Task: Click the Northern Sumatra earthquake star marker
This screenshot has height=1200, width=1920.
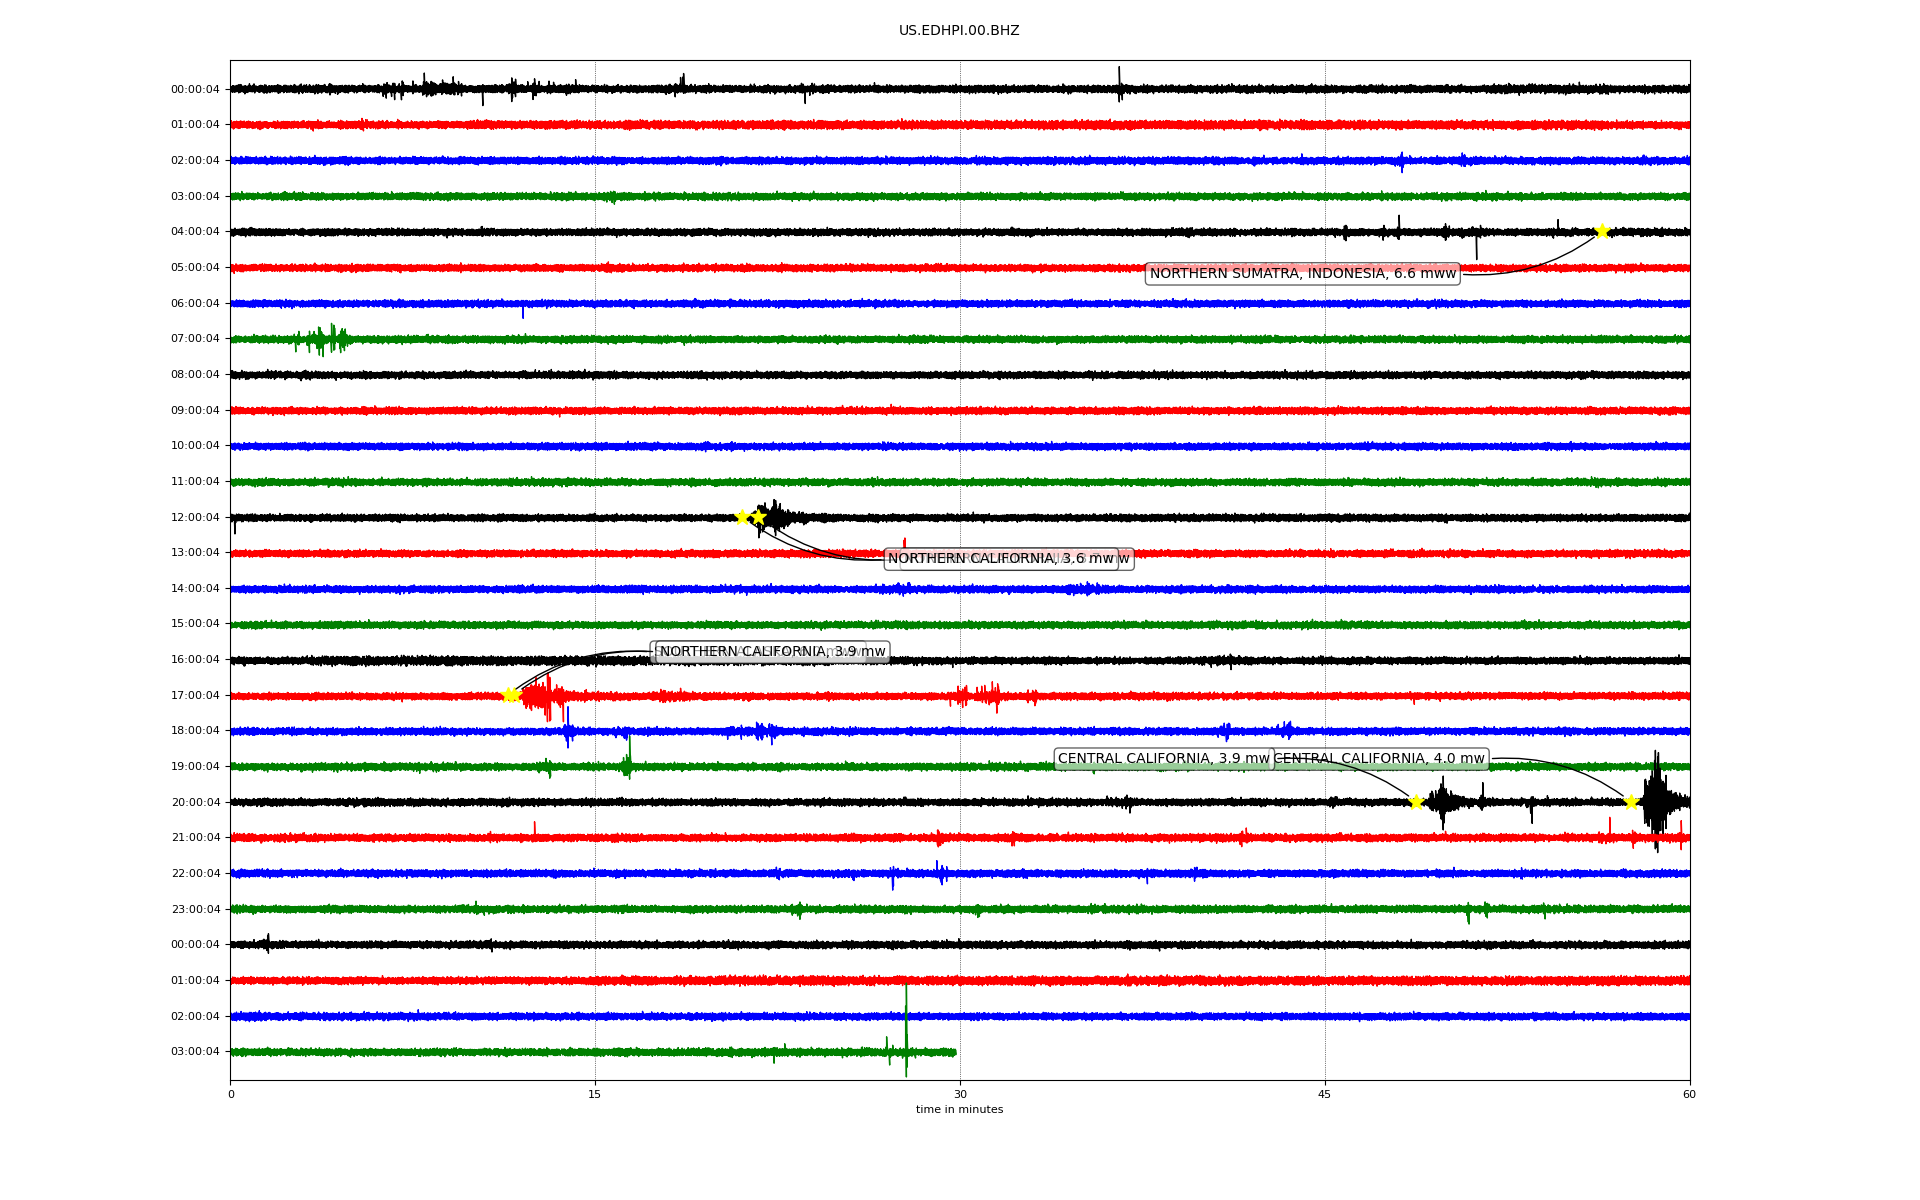Action: point(1602,231)
